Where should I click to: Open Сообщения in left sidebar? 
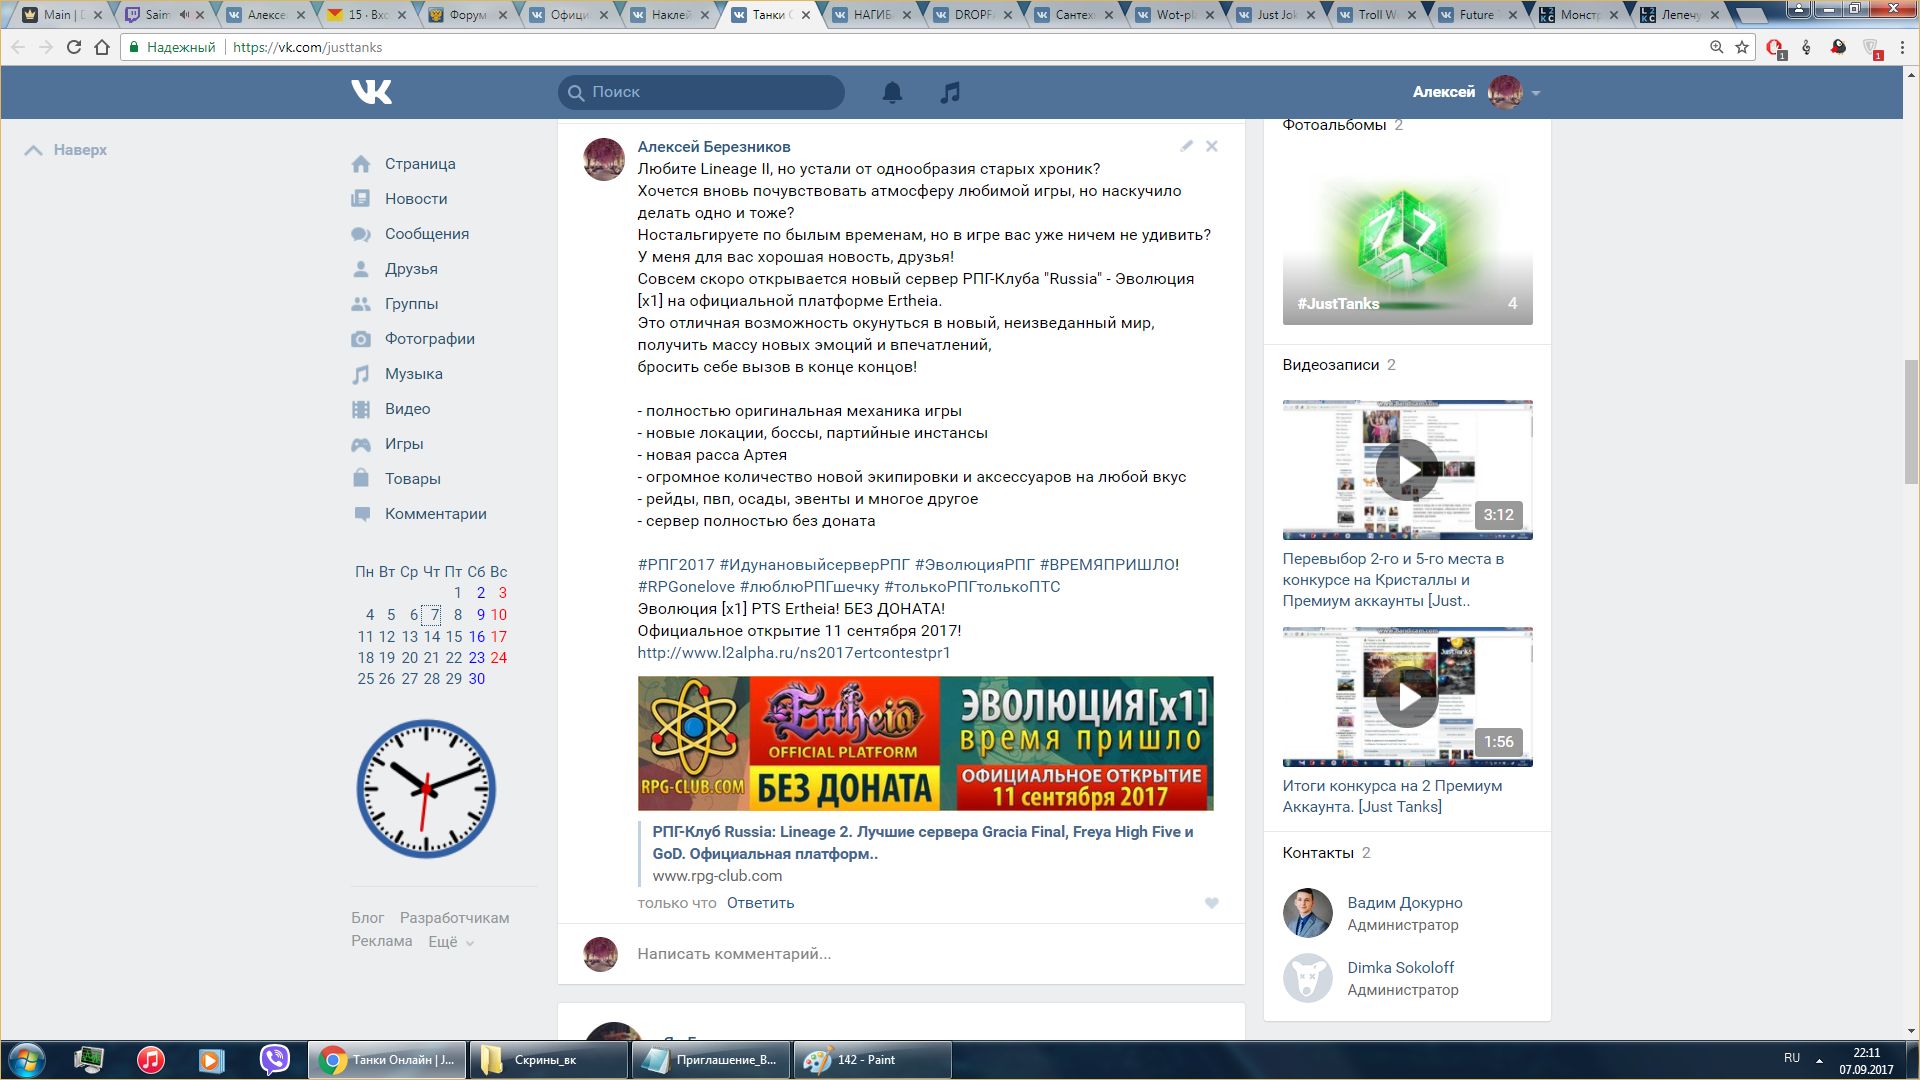click(x=427, y=234)
